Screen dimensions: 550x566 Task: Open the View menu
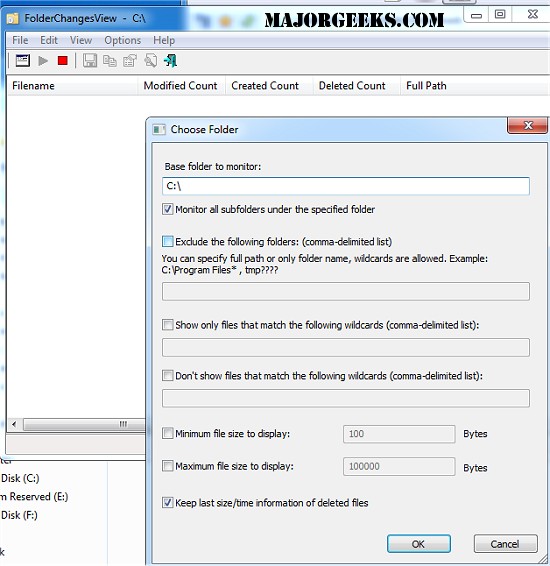pos(81,40)
